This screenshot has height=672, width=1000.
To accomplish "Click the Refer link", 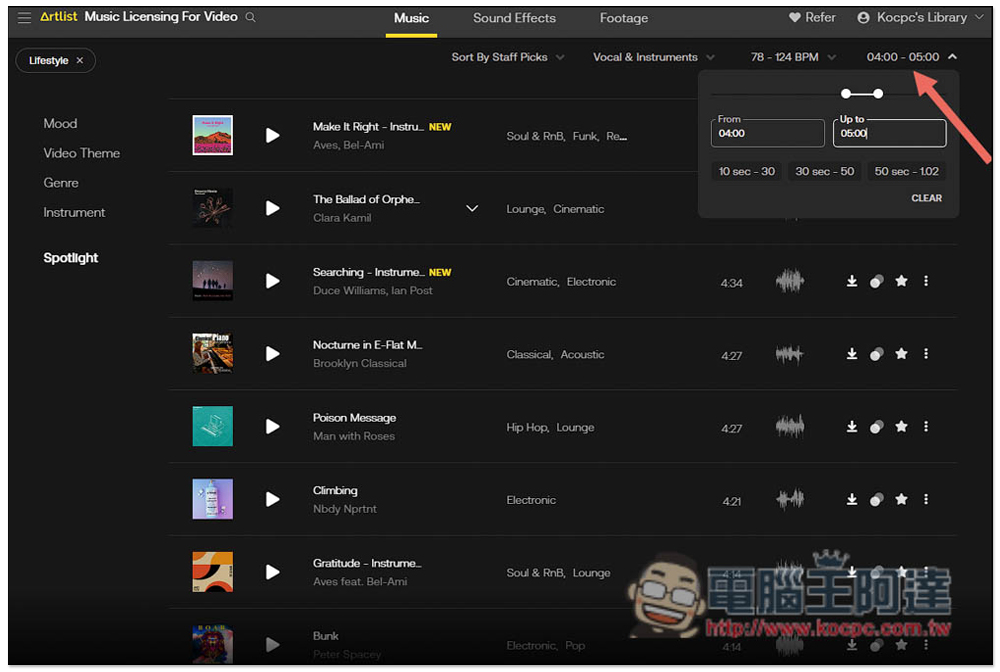I will click(x=820, y=17).
